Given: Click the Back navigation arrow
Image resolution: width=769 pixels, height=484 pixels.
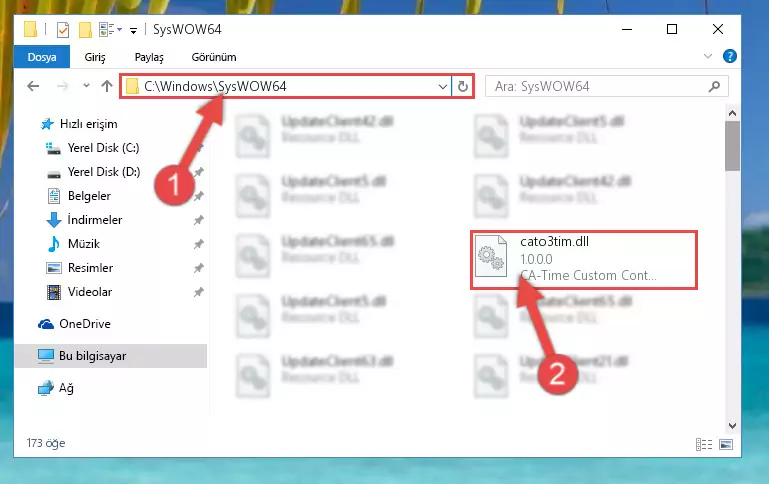Looking at the screenshot, I should tap(33, 86).
